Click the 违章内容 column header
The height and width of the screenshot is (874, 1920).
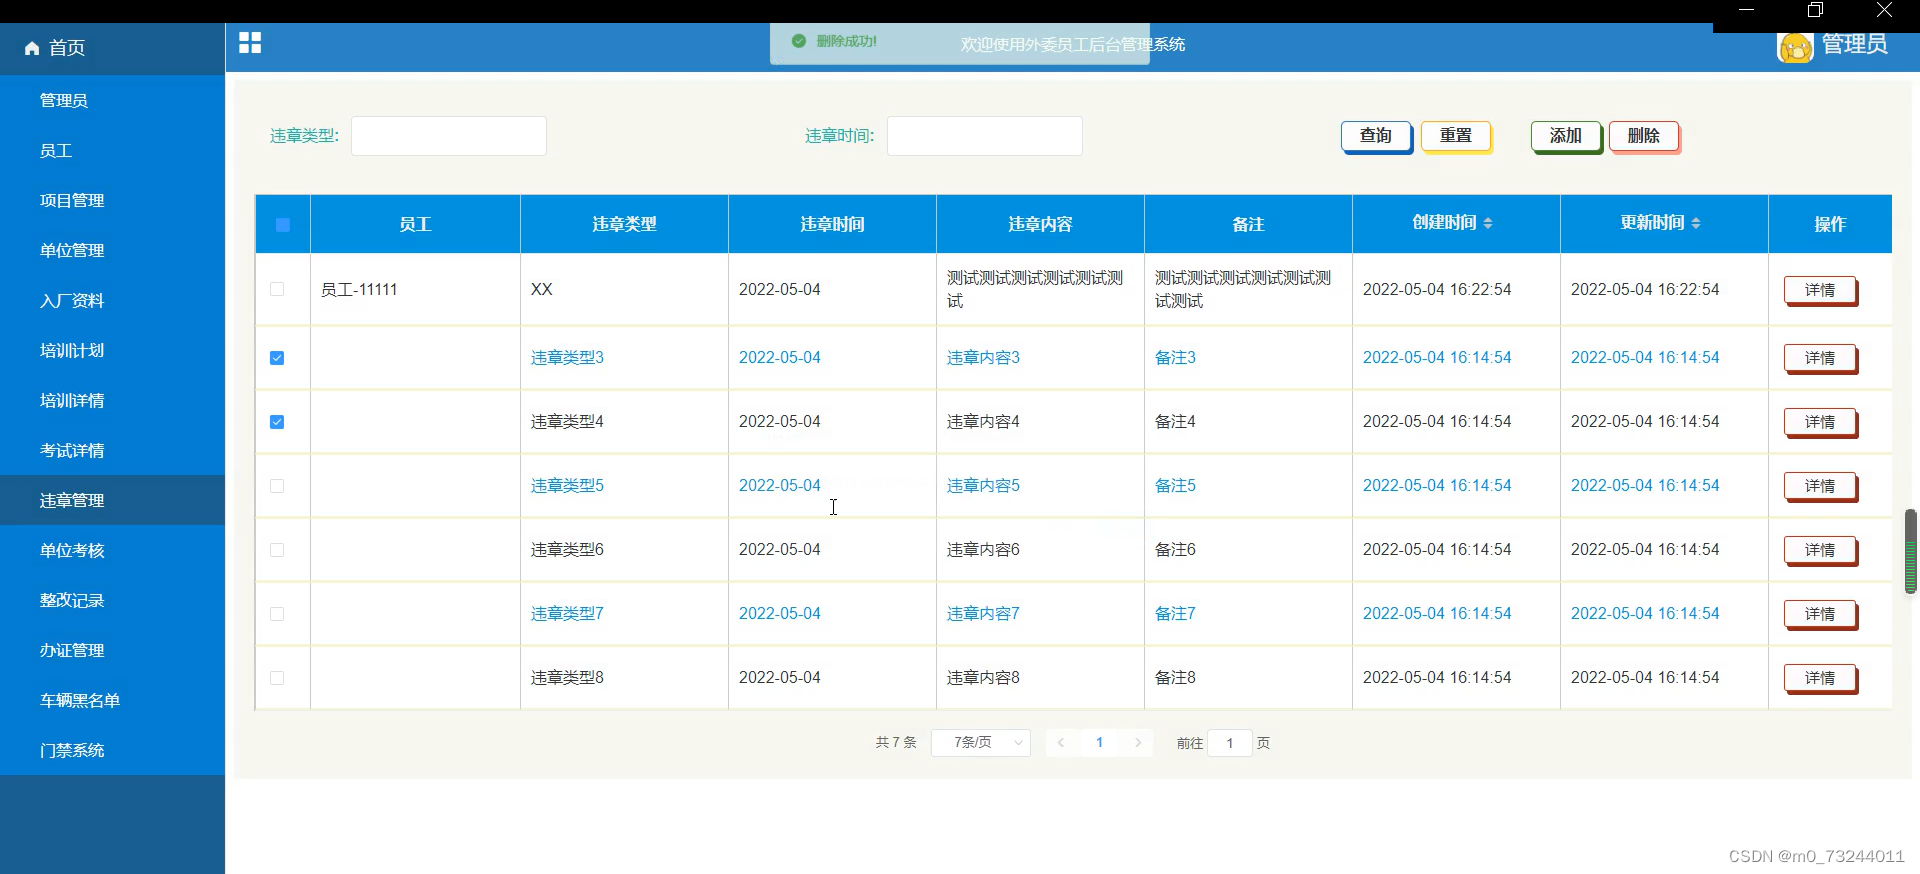(x=1040, y=225)
